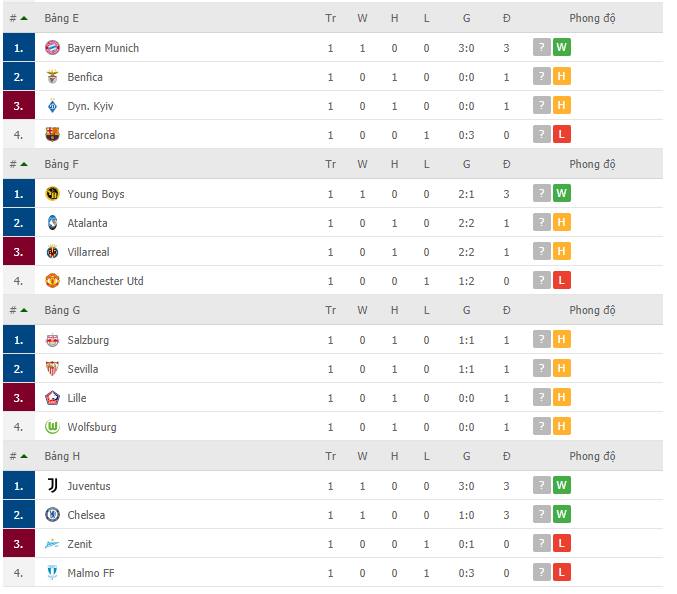Click the Manchester Utd crest icon
Image resolution: width=677 pixels, height=594 pixels.
coord(53,281)
